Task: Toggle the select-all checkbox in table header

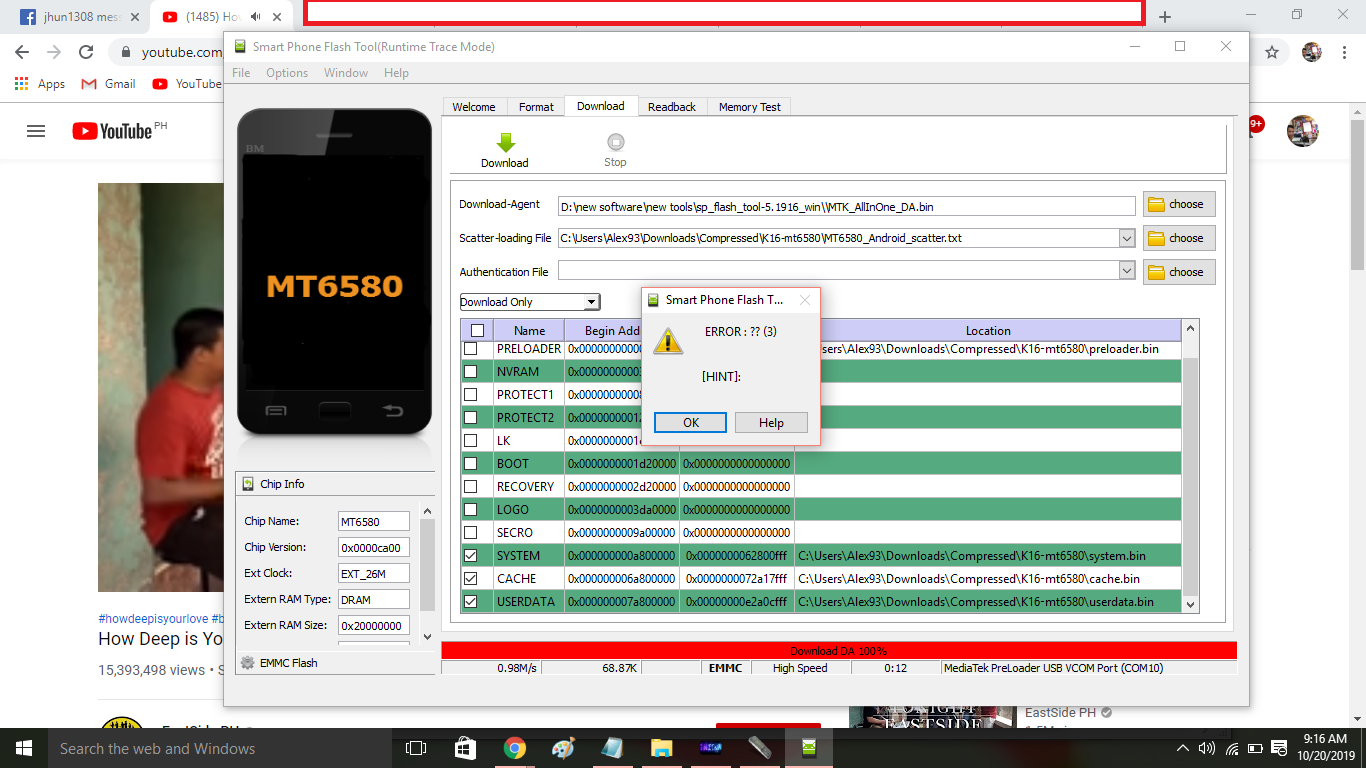Action: (x=477, y=331)
